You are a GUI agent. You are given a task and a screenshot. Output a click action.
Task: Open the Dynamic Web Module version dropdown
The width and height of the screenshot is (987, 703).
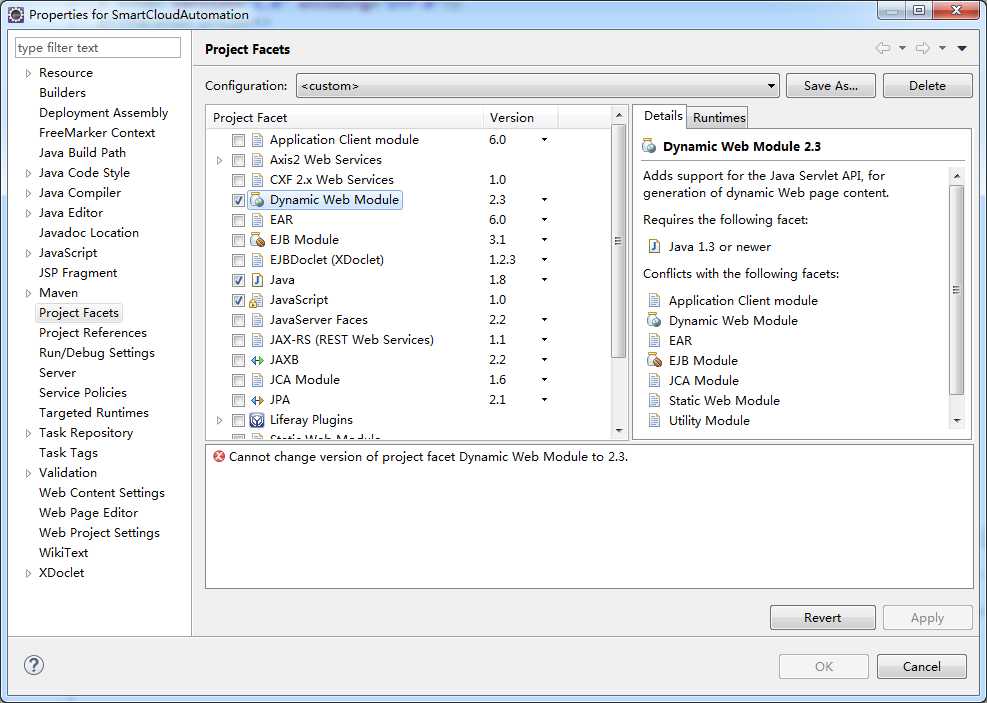[x=544, y=200]
